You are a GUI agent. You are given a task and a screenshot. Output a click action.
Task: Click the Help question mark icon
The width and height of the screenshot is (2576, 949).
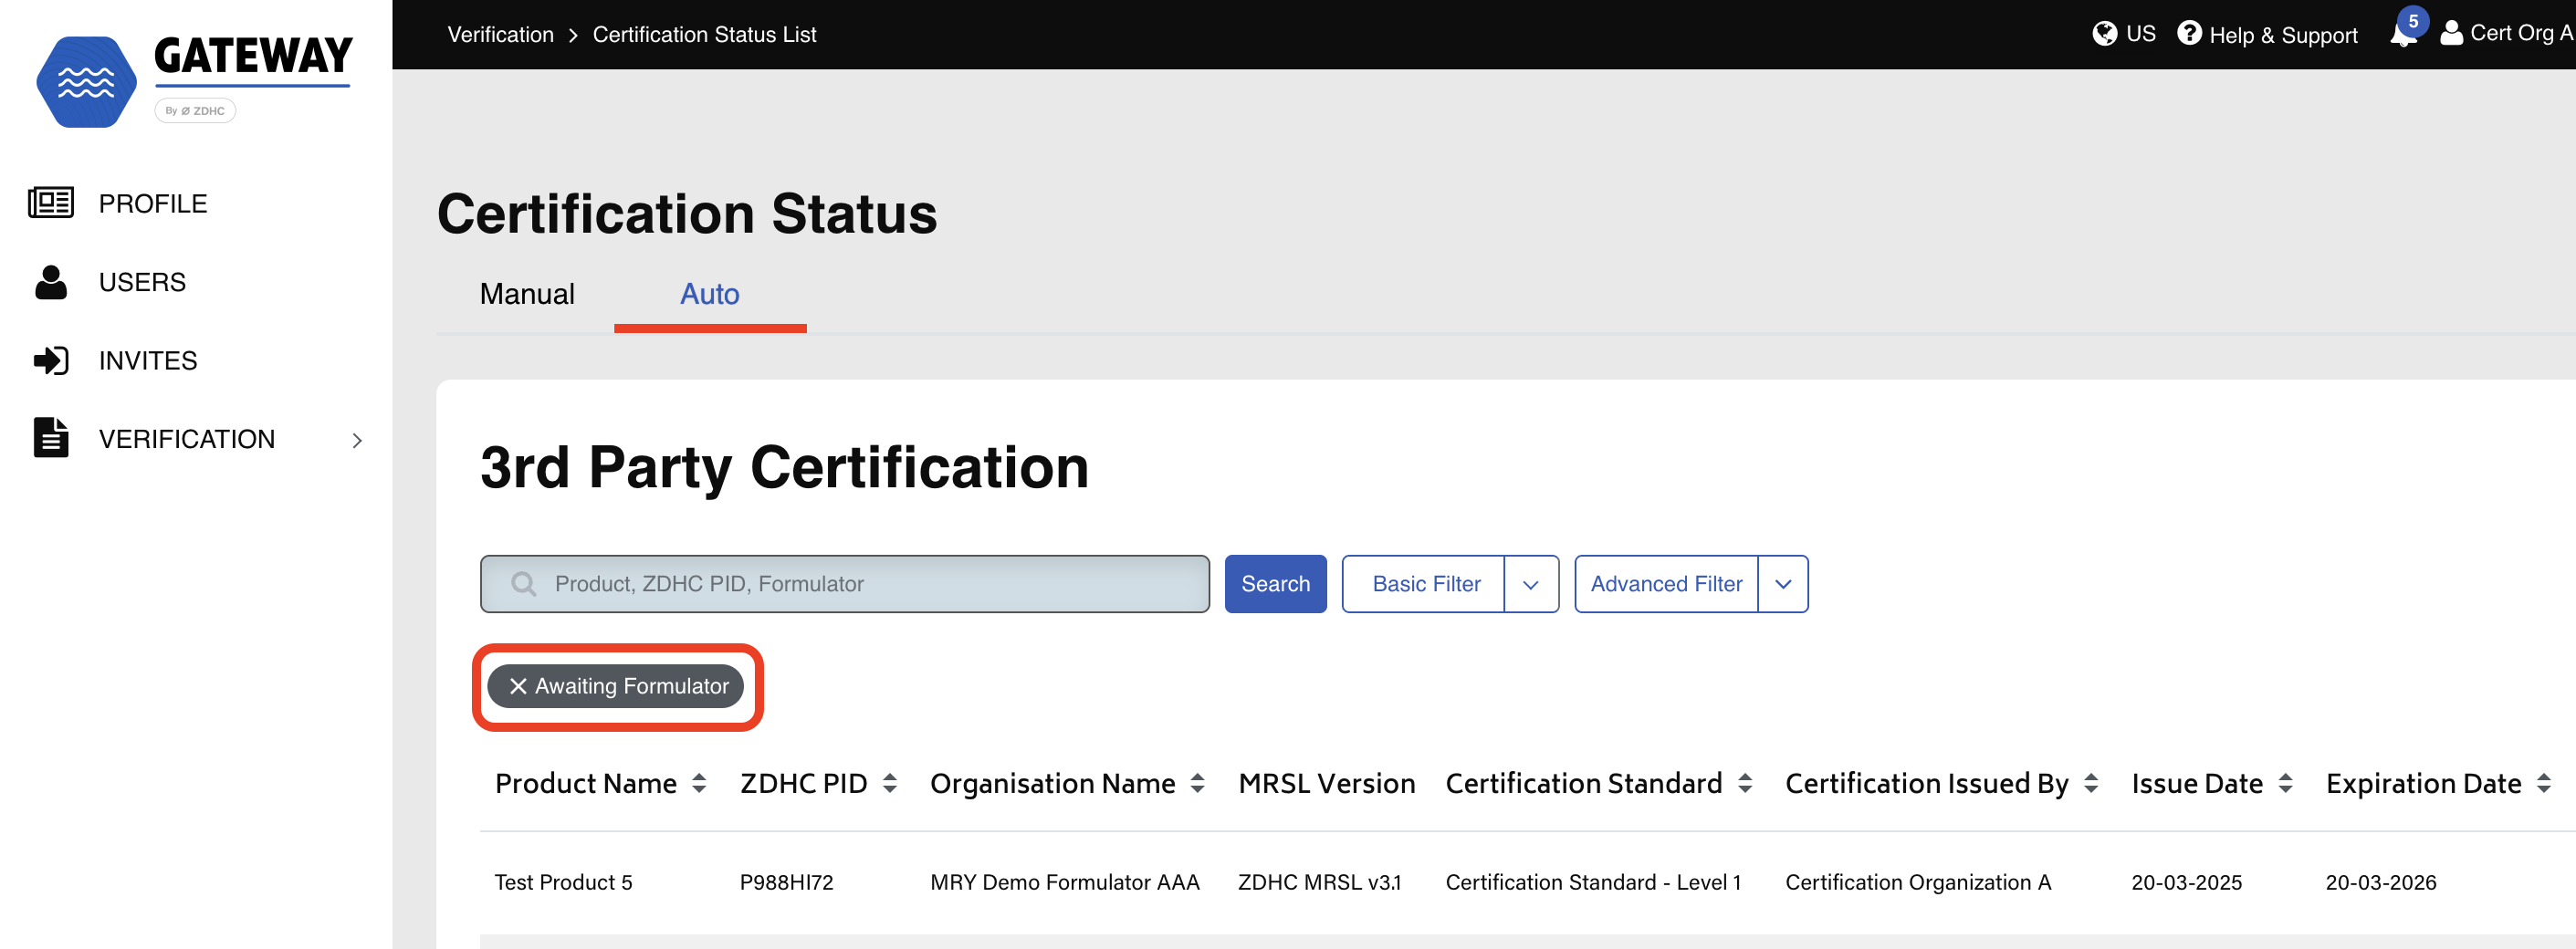coord(2189,34)
